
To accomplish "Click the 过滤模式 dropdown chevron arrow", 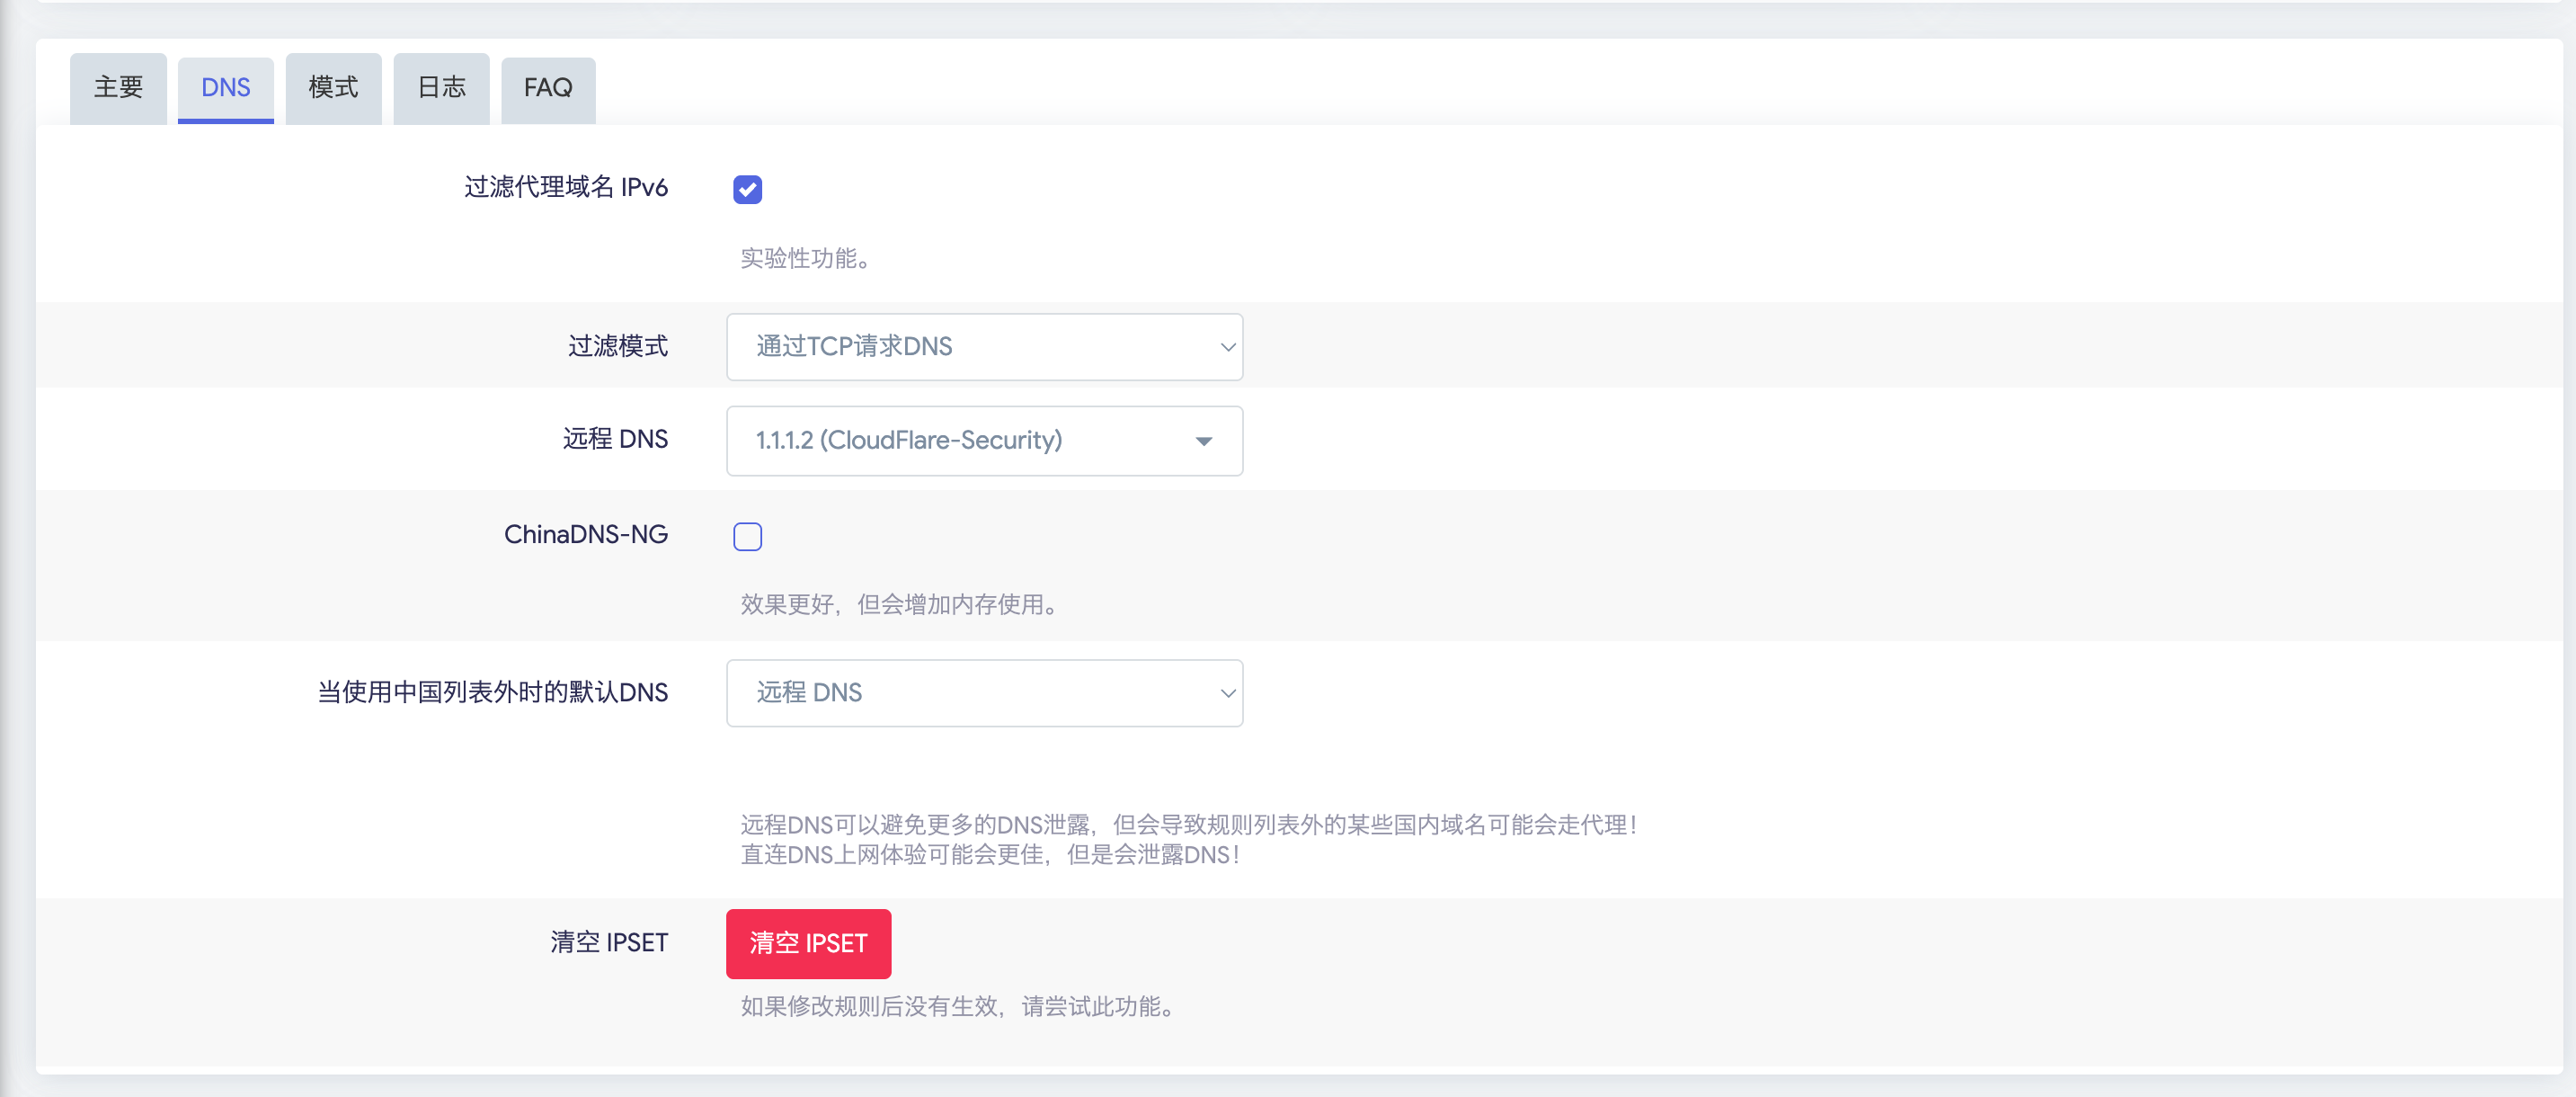I will click(x=1227, y=347).
